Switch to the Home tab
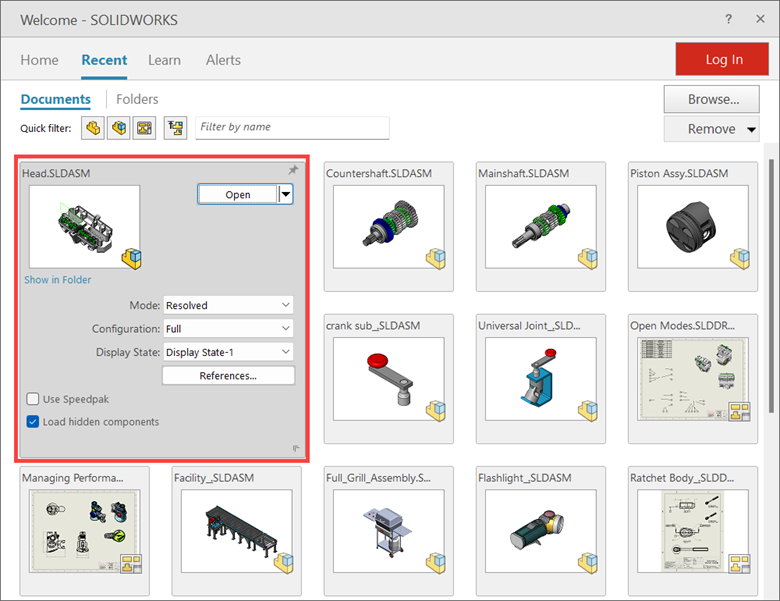Screen dimensions: 780x601 click(x=39, y=60)
